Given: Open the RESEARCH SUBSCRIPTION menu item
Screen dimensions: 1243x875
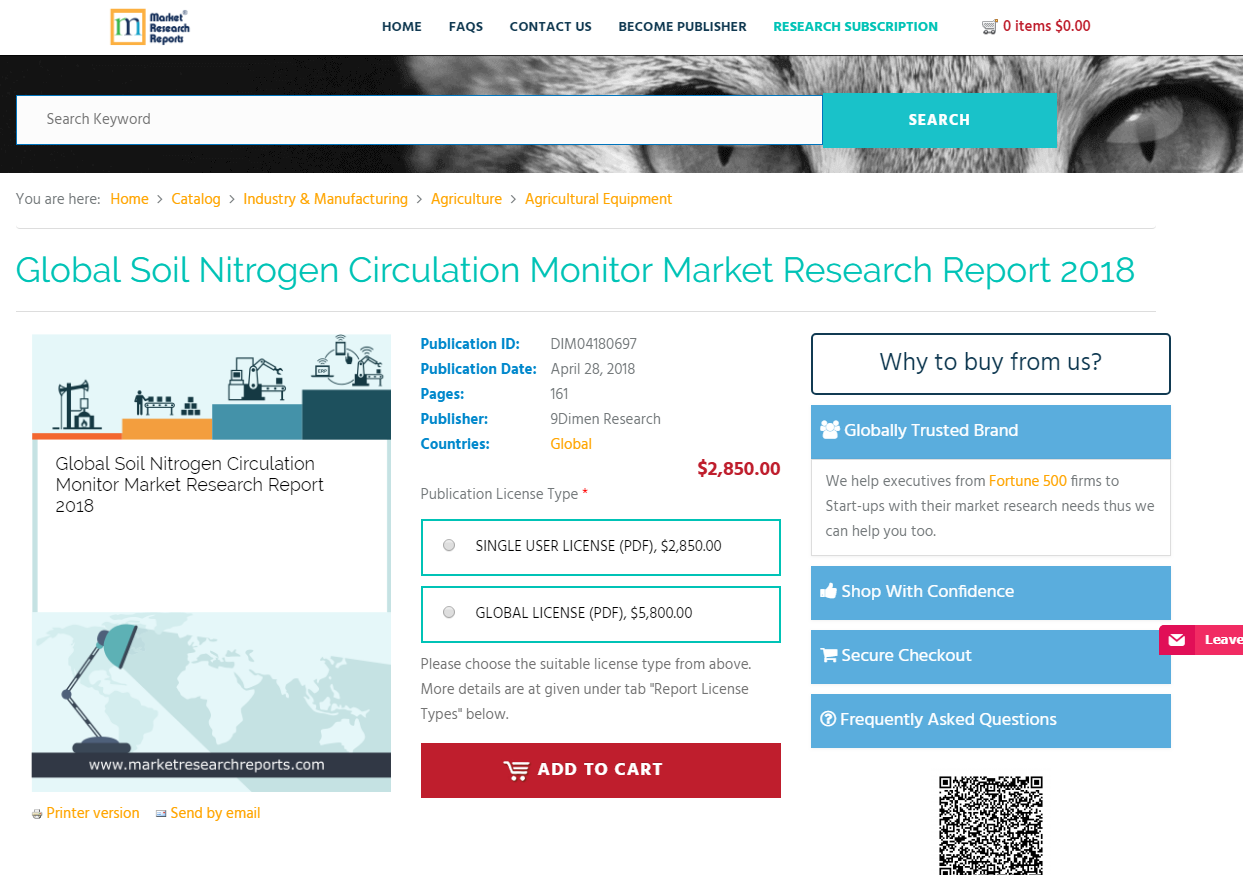Looking at the screenshot, I should (x=856, y=27).
